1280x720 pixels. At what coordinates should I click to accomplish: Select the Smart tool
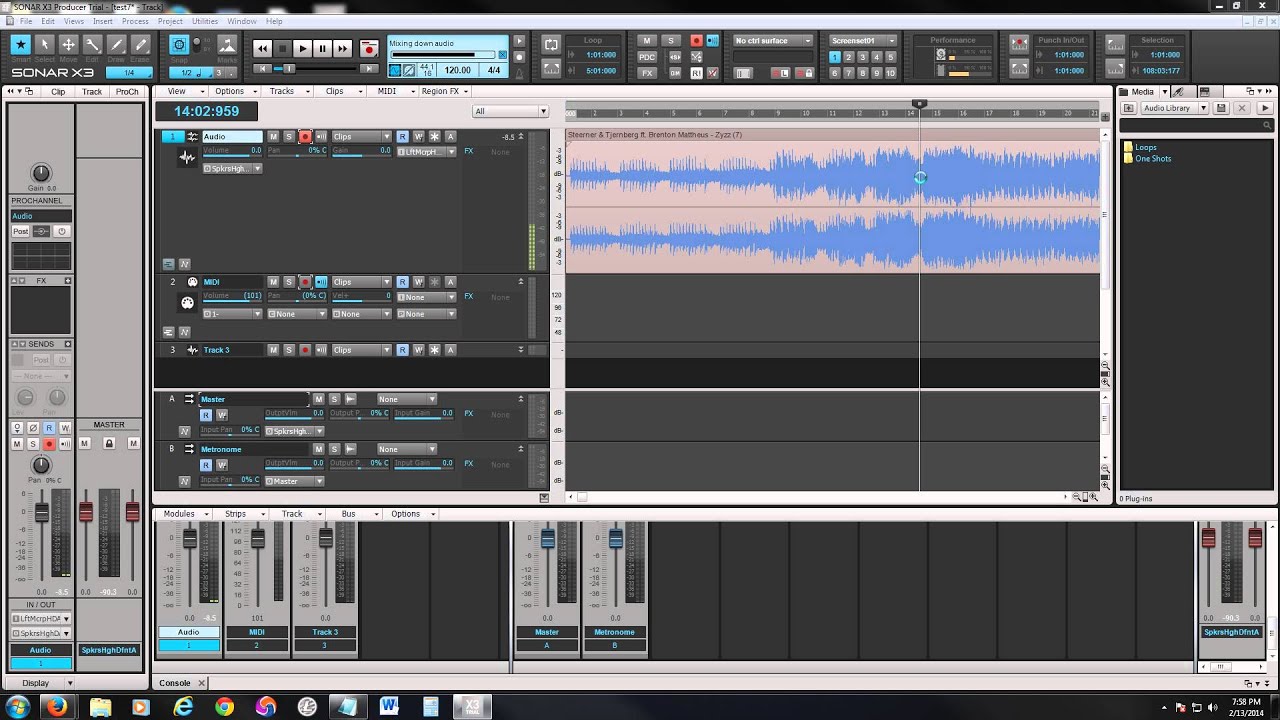(x=20, y=45)
